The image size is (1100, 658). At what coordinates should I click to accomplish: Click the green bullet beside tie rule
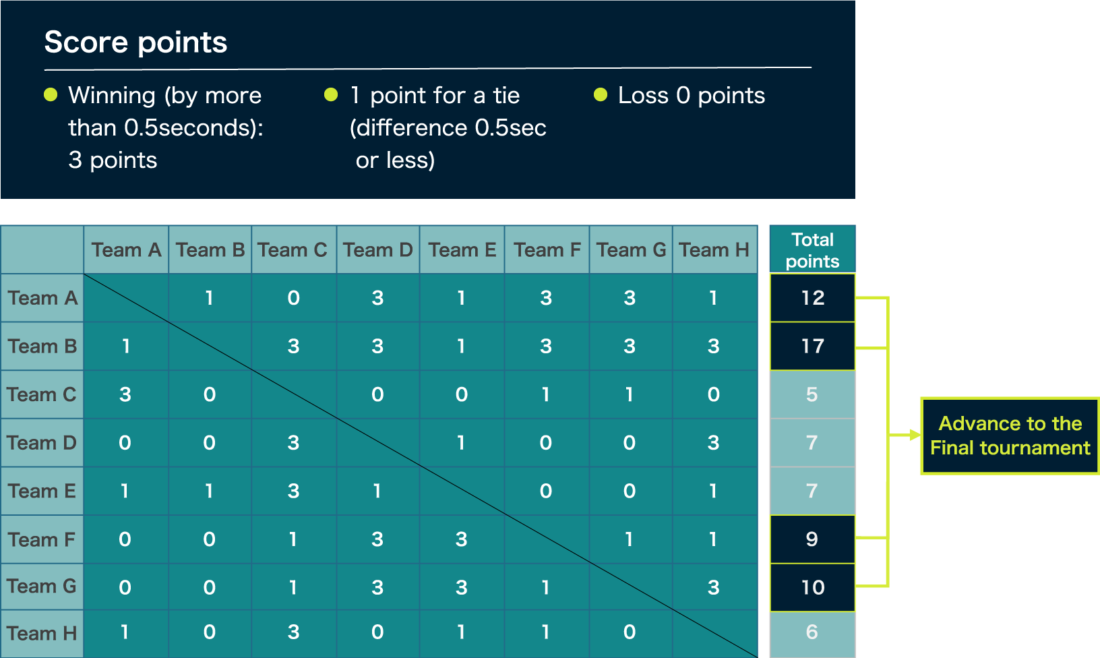pos(332,95)
